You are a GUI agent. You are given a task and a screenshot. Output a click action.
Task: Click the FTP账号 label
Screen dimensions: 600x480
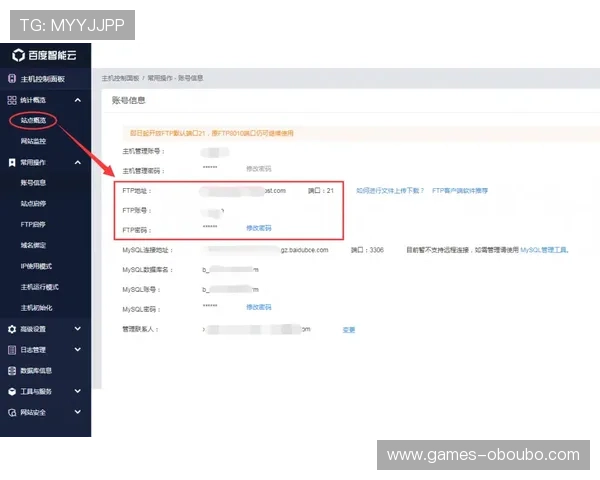click(137, 211)
